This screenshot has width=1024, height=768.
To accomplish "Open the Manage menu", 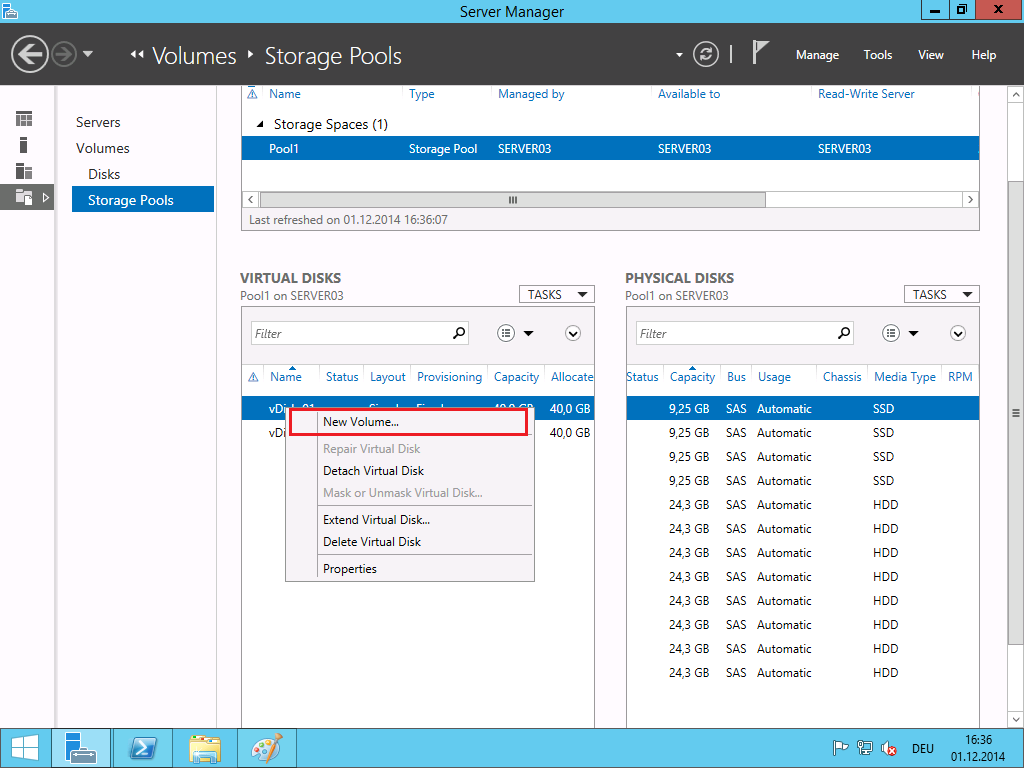I will (817, 55).
